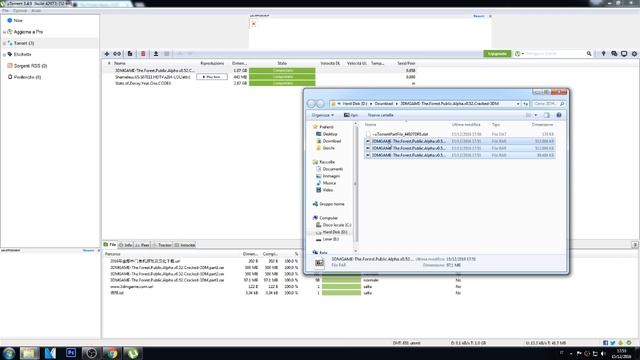Sort torrents by Stato column header
This screenshot has width=640, height=360.
coord(282,63)
